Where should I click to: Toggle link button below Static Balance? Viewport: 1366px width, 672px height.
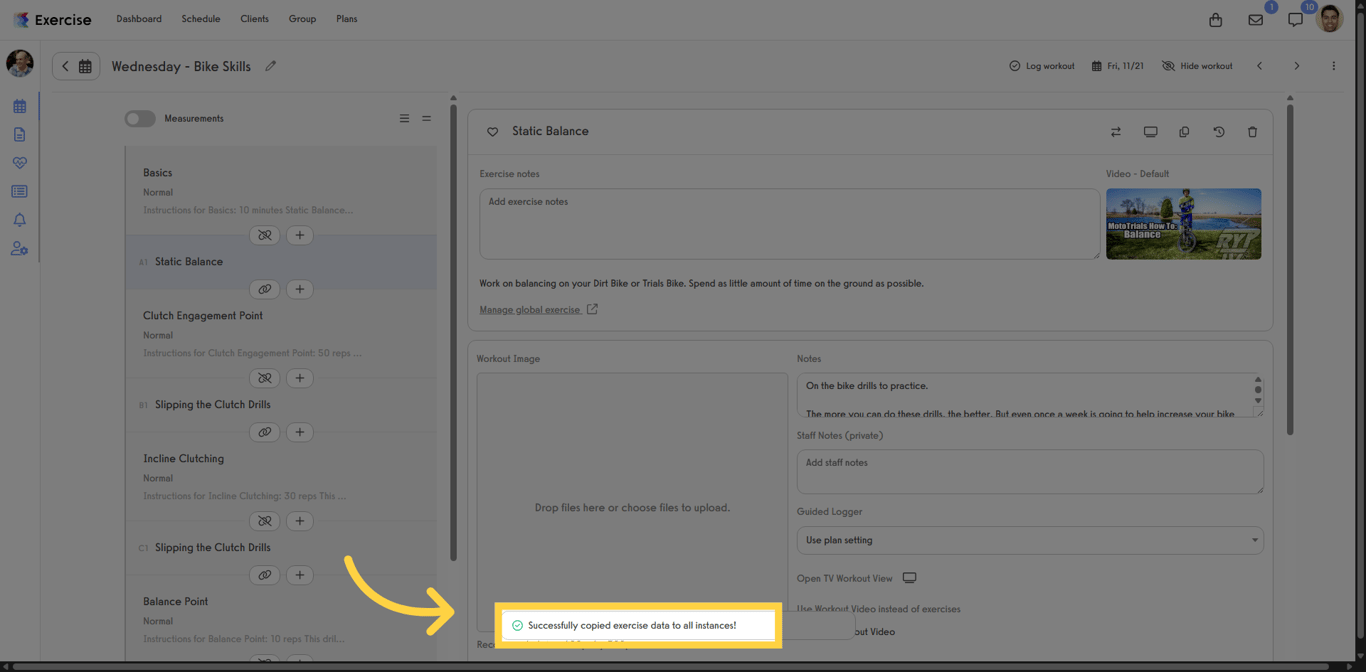point(264,289)
